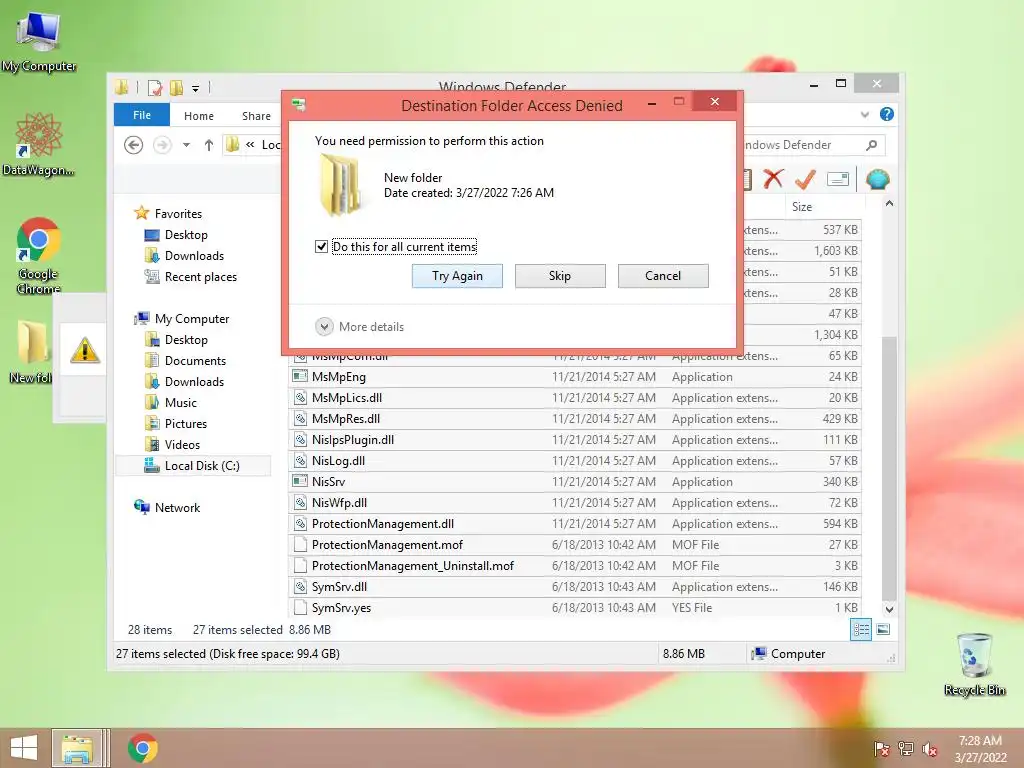
Task: Select the NisWfp.dll file
Action: (x=575, y=503)
